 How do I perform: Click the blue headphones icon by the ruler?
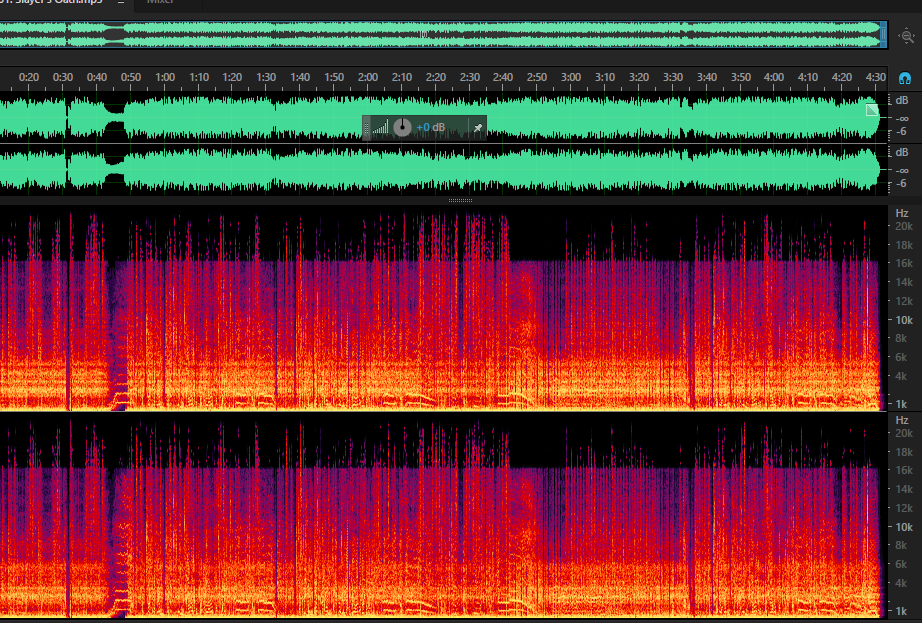pos(905,78)
